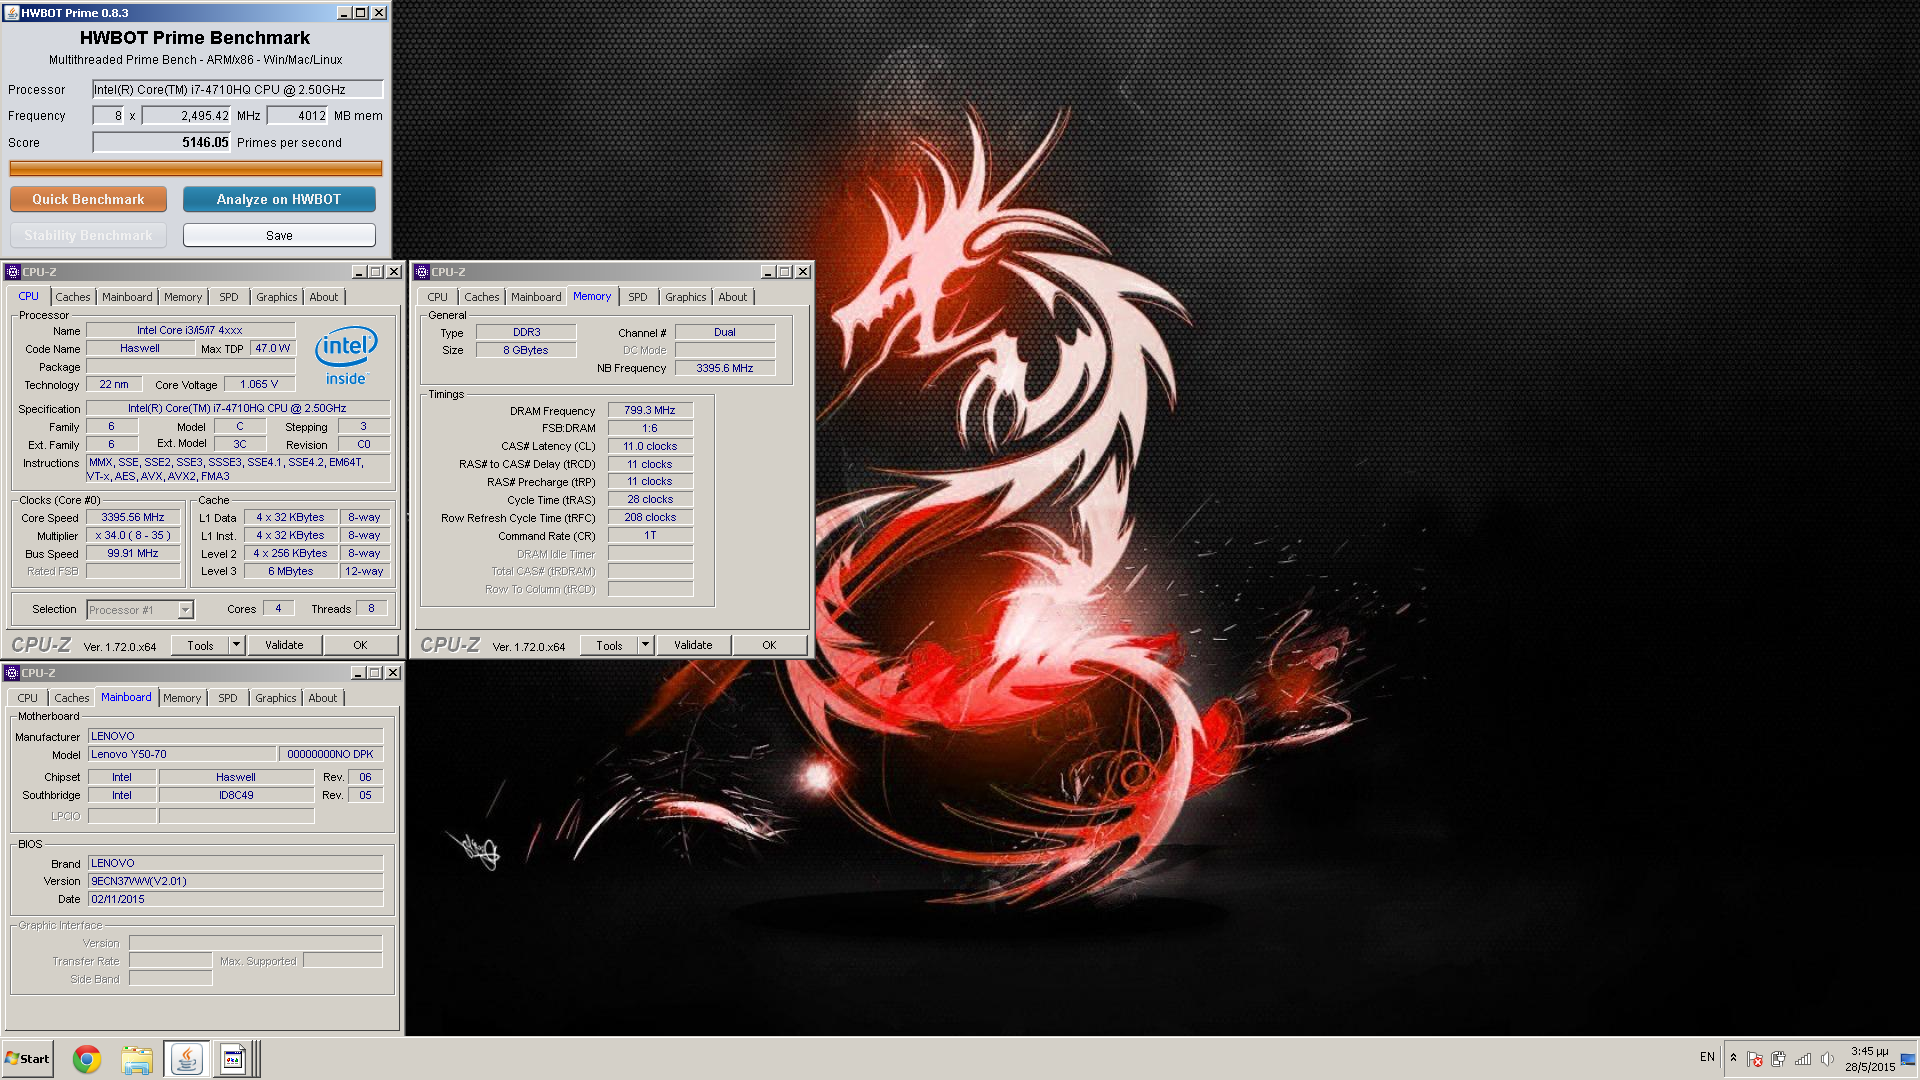The width and height of the screenshot is (1920, 1080).
Task: Open Action Center flag icon
Action: tap(1755, 1059)
